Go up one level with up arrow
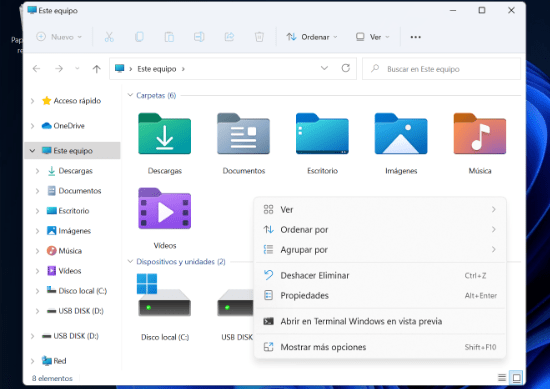 coord(96,69)
